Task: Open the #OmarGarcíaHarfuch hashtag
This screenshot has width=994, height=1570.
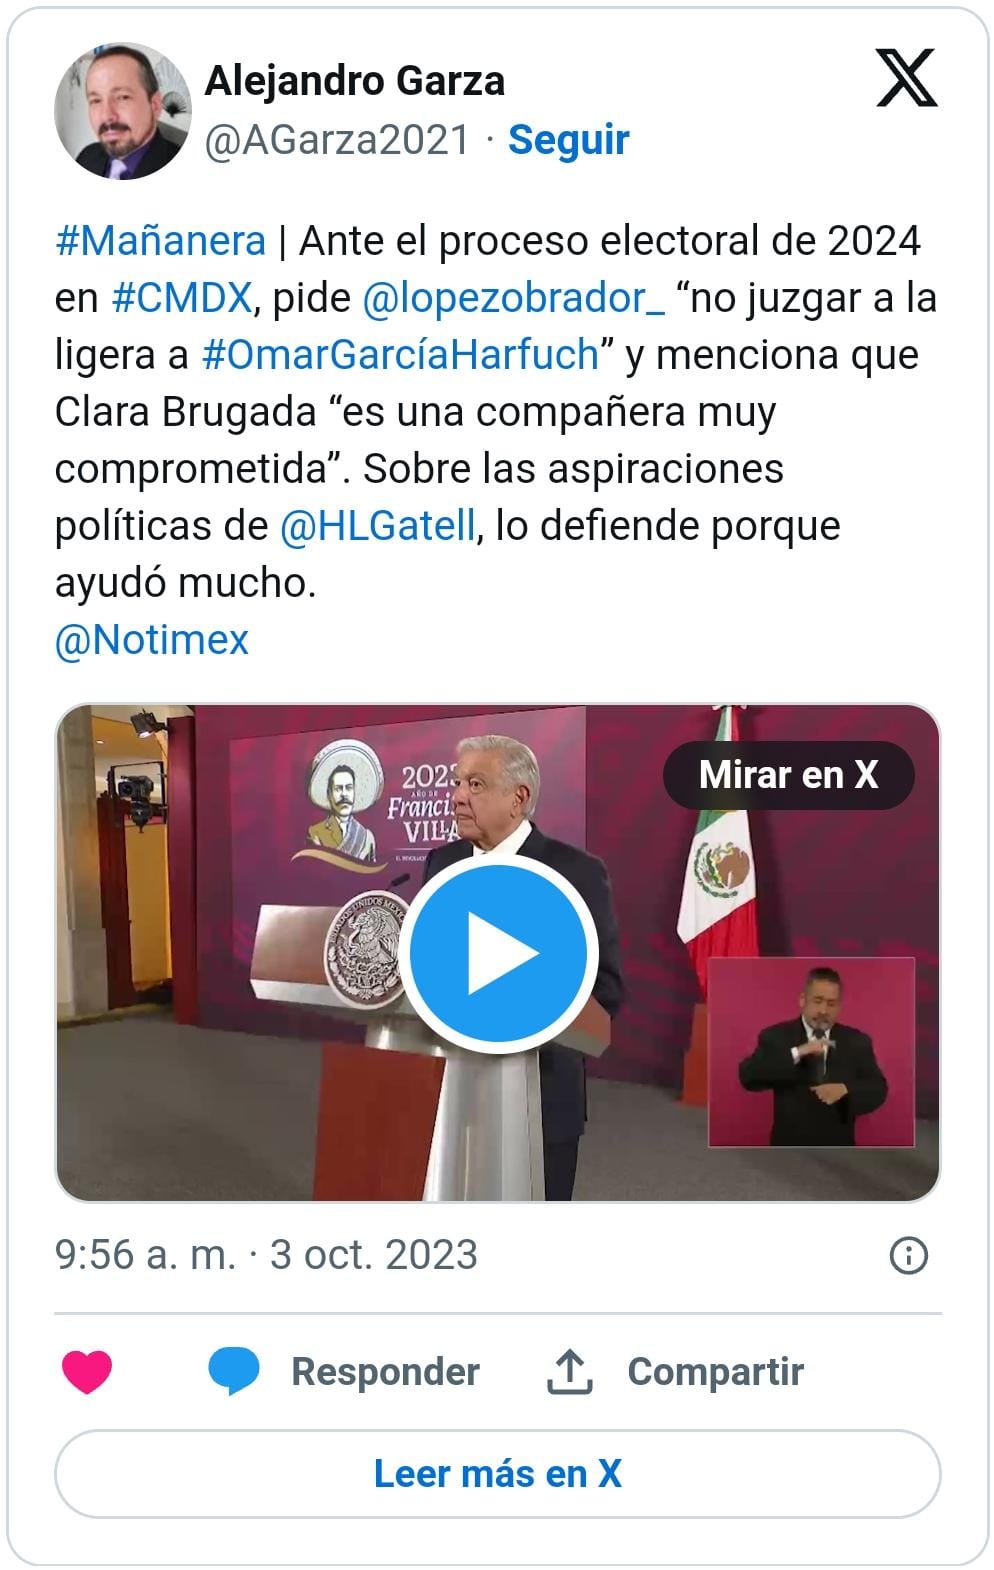Action: (399, 355)
